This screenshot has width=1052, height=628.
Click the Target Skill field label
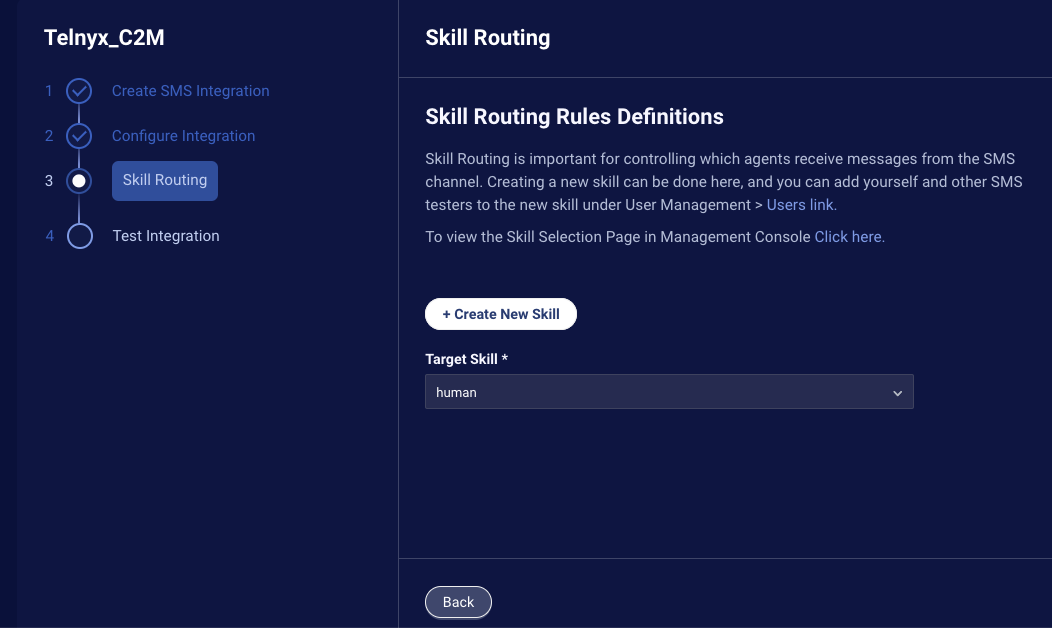[466, 359]
